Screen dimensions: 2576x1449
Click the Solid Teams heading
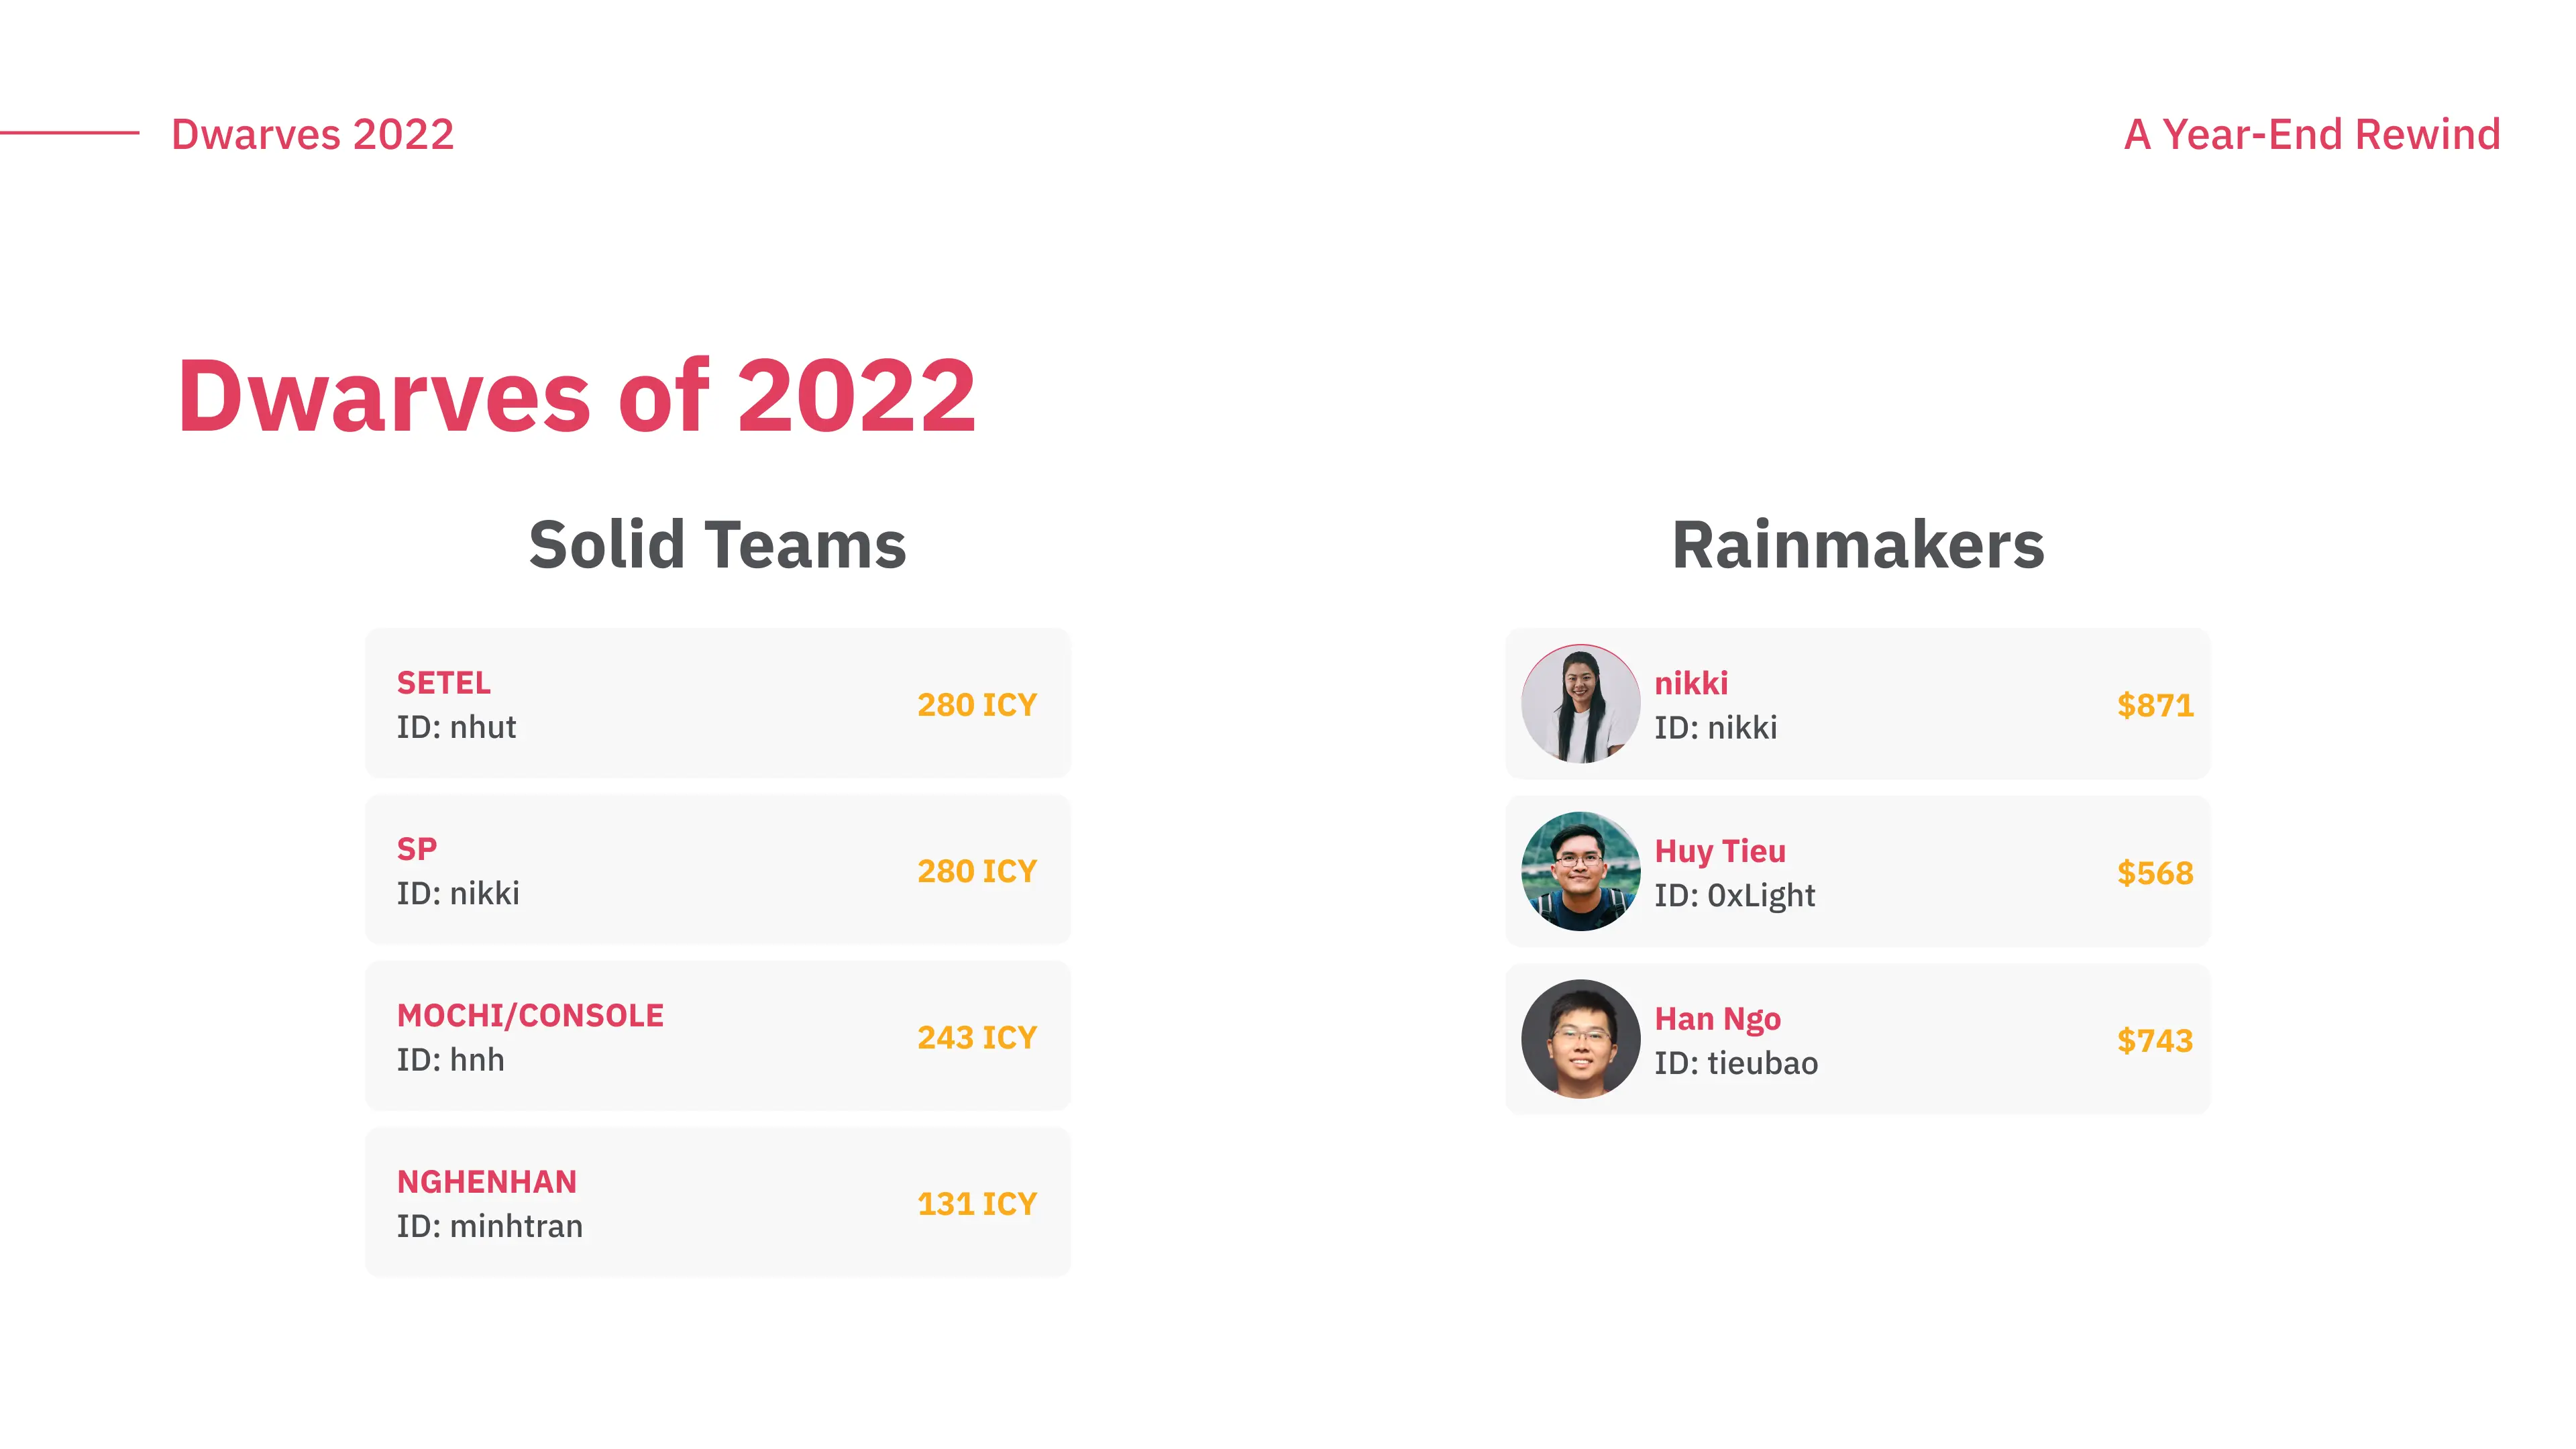coord(718,545)
